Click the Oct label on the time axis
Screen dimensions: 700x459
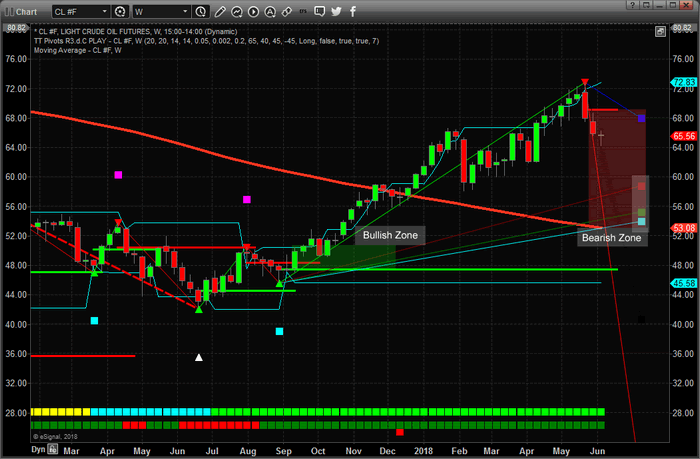click(x=318, y=451)
